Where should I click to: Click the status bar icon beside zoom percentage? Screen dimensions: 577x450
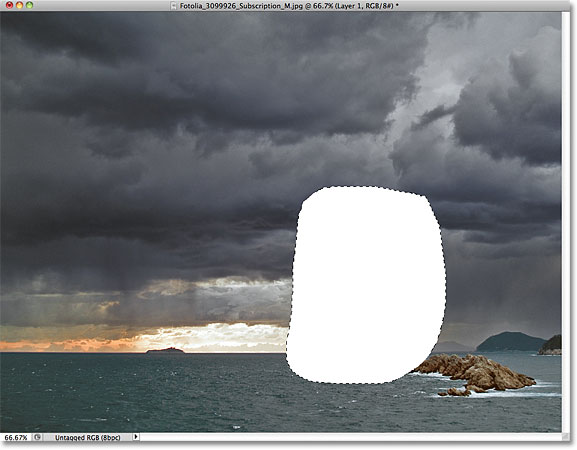coord(37,437)
